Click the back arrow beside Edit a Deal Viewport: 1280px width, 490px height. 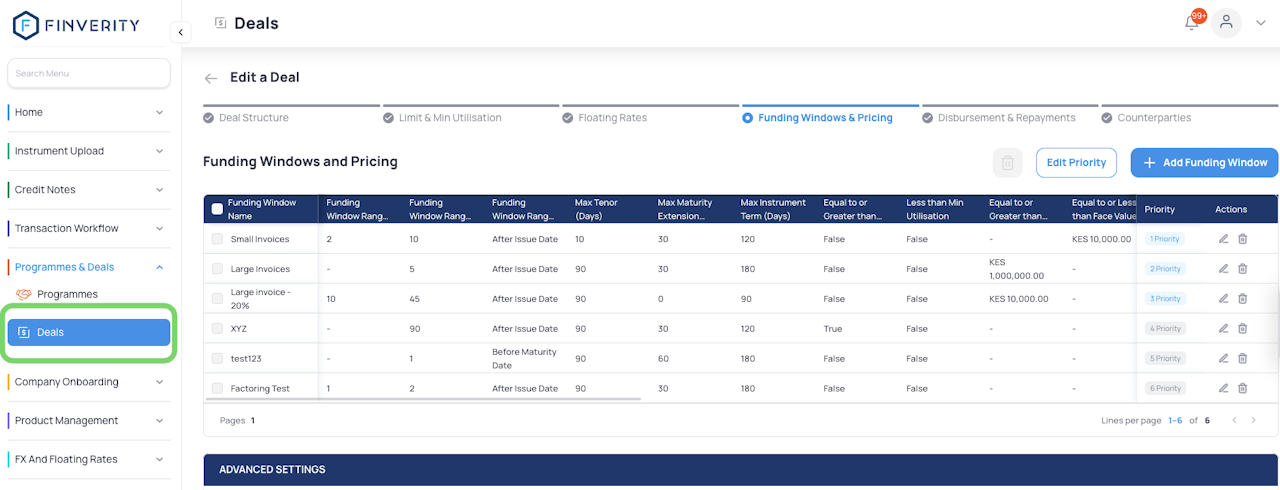[x=211, y=78]
